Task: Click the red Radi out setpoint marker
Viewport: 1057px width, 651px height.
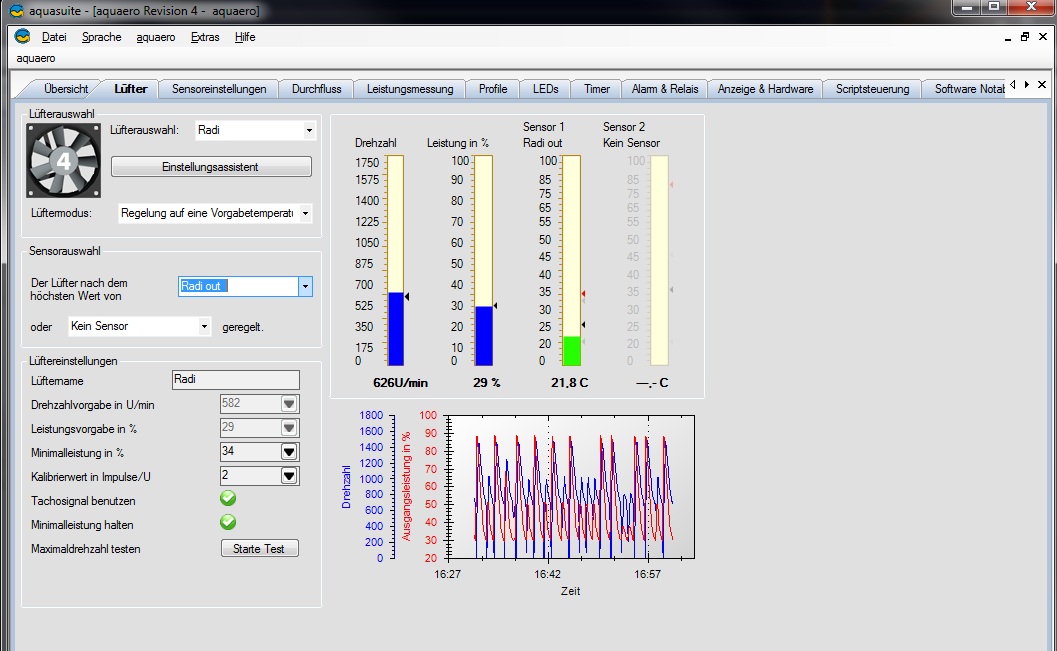Action: coord(583,294)
